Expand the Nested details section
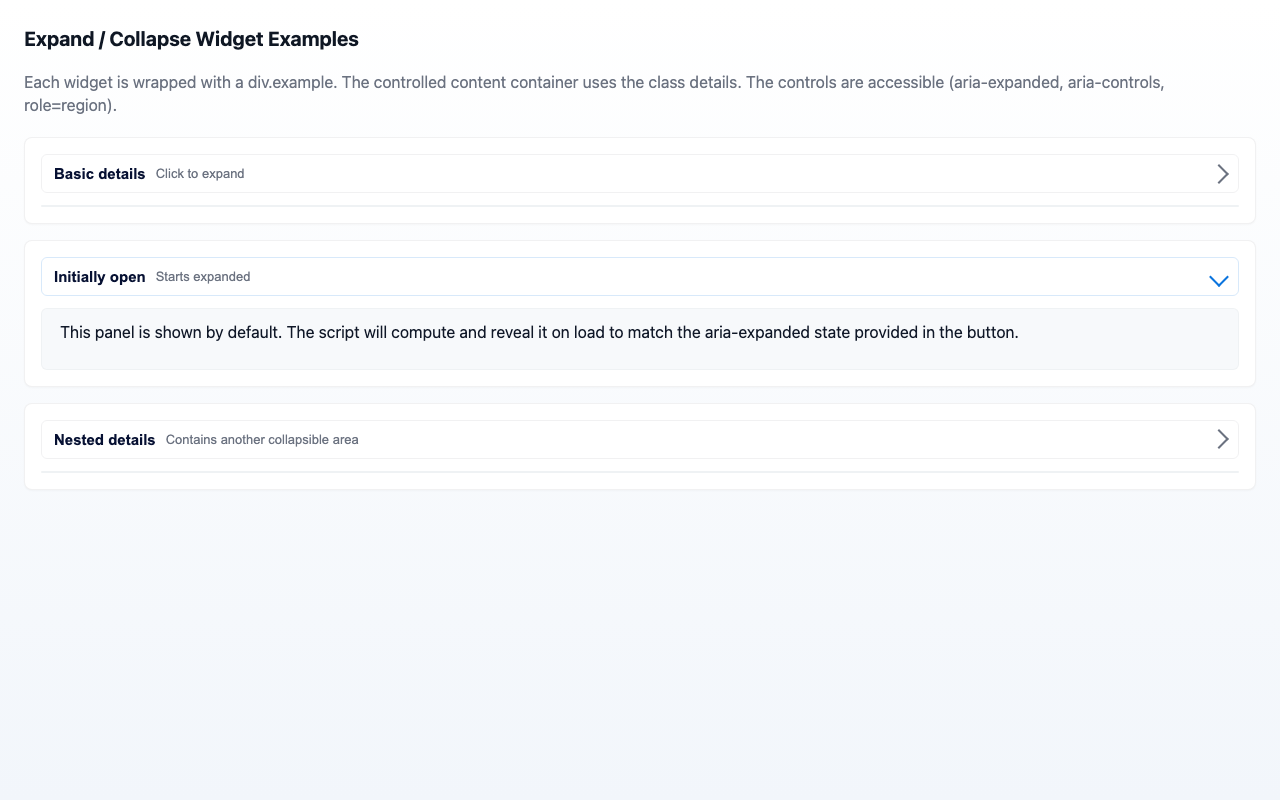The image size is (1280, 800). 640,438
